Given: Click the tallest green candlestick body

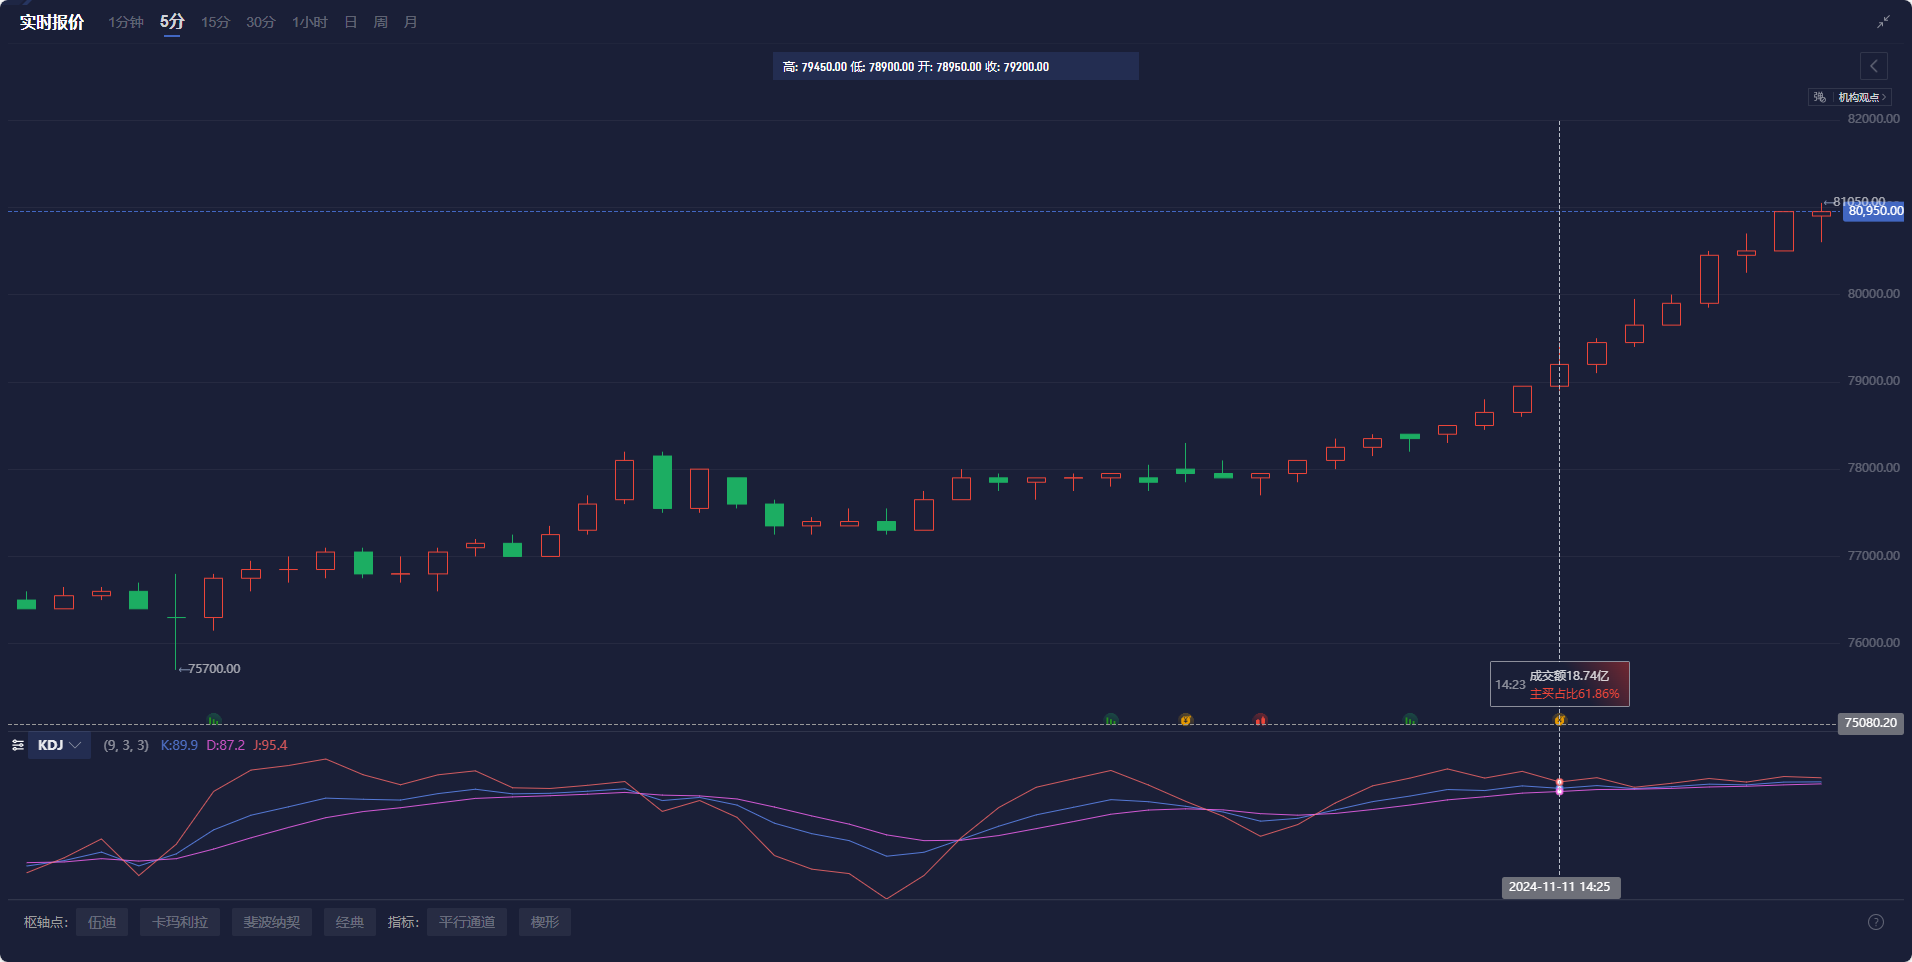Looking at the screenshot, I should [662, 482].
